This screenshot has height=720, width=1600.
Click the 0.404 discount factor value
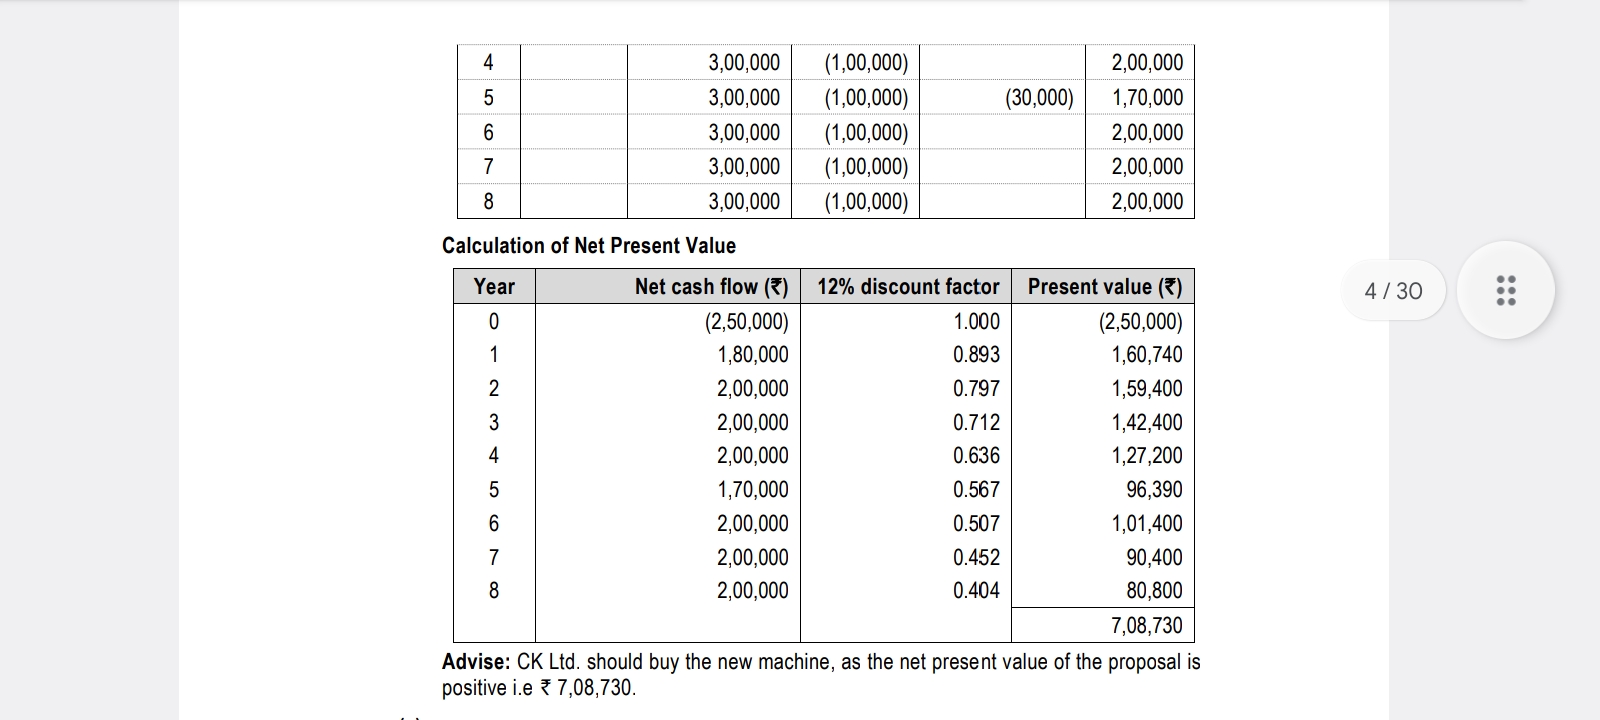(x=976, y=591)
